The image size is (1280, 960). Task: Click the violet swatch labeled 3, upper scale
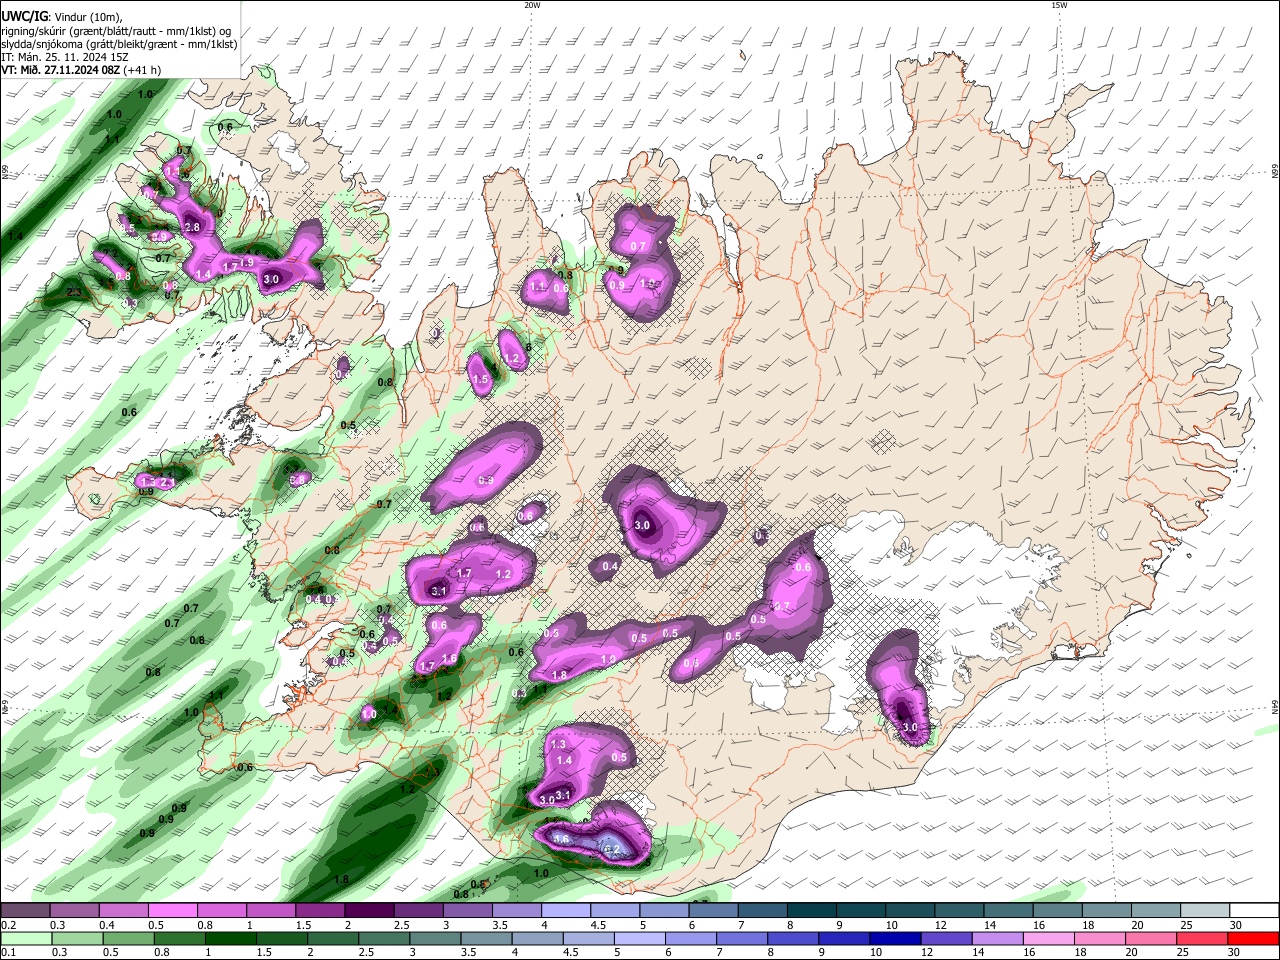467,911
